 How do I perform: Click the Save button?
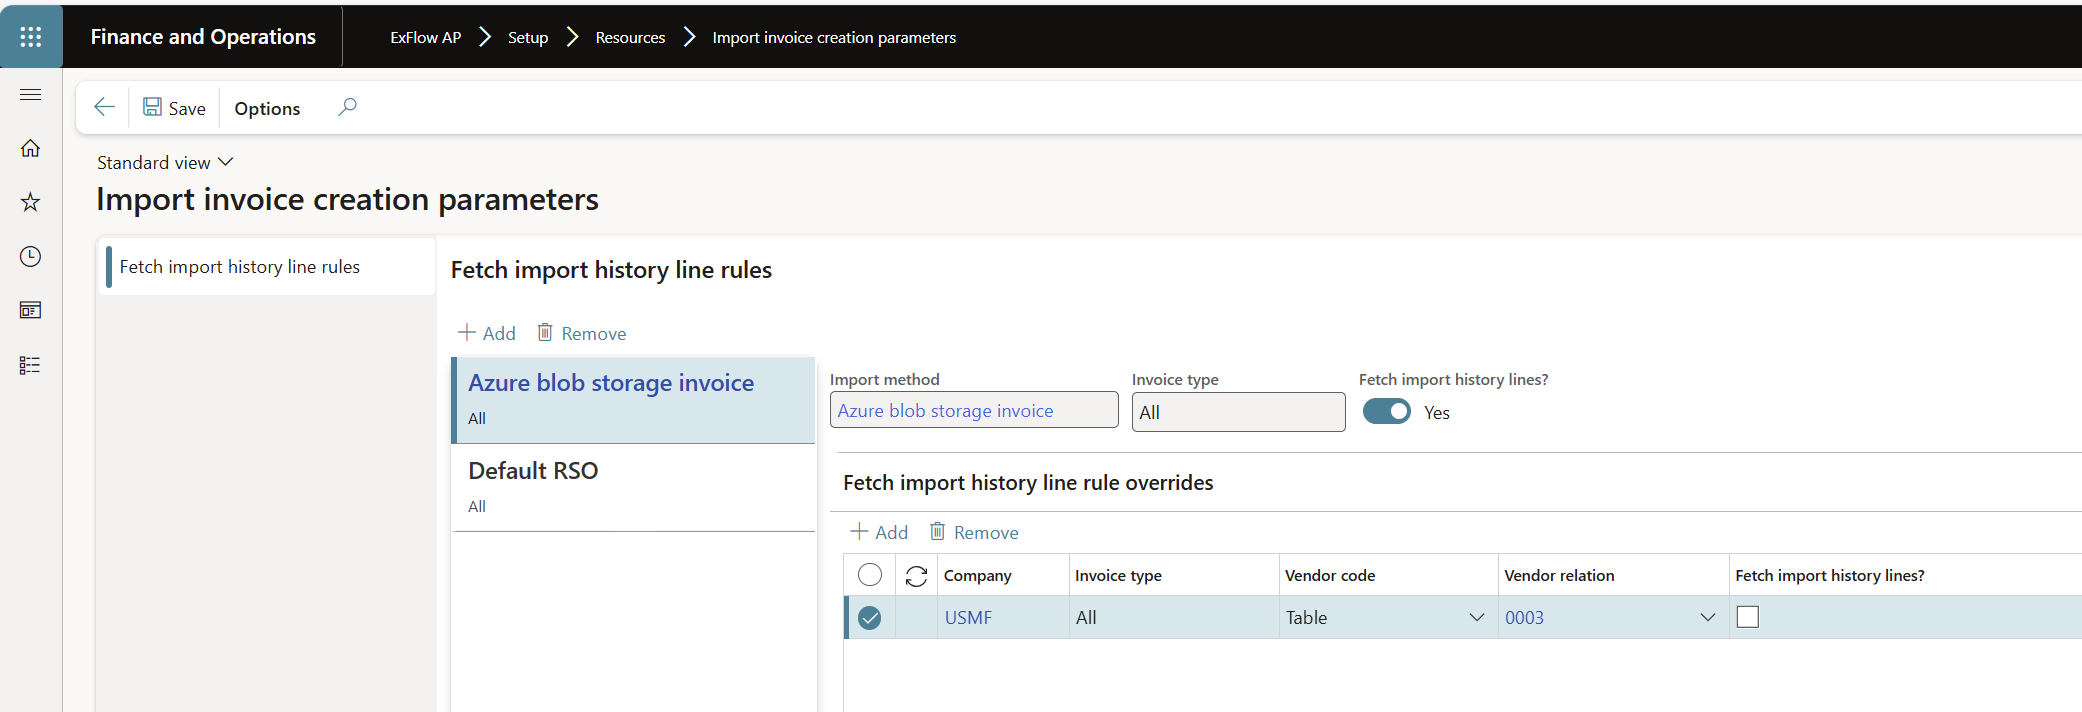[x=174, y=108]
